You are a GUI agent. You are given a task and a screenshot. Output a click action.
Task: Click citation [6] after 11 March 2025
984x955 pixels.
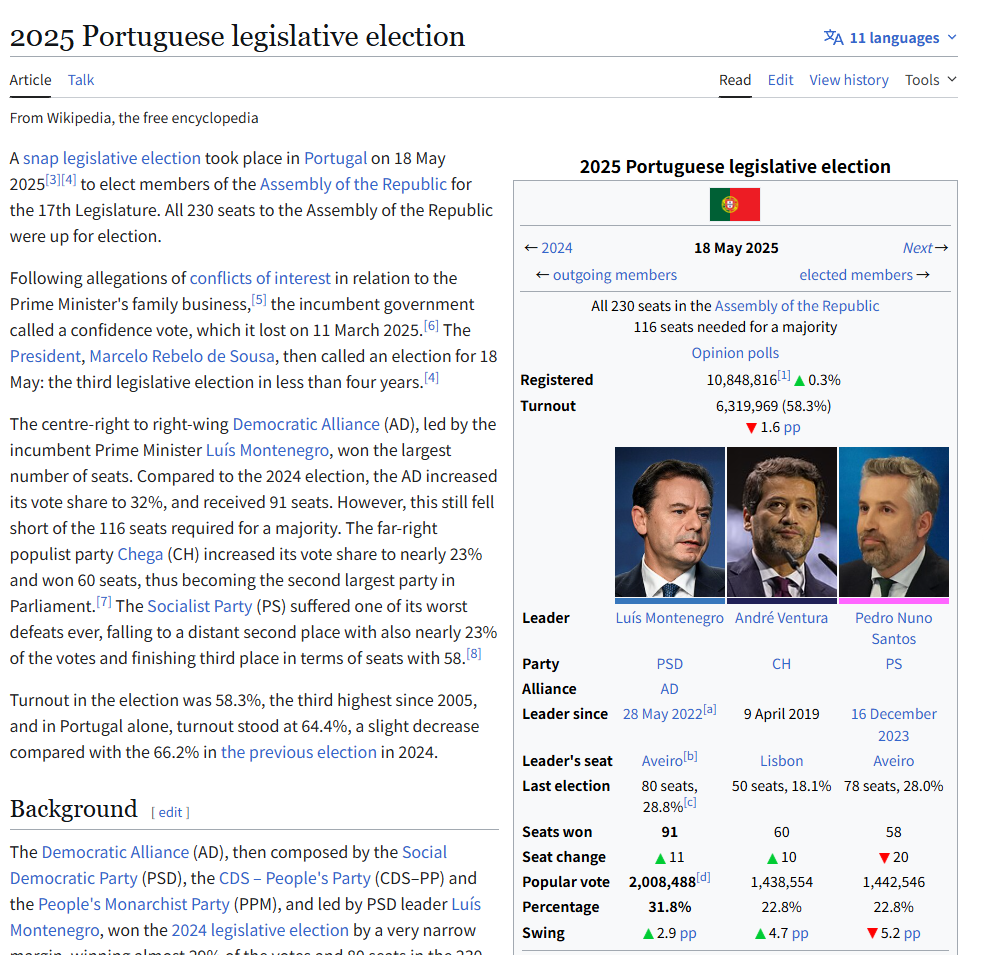pos(431,325)
